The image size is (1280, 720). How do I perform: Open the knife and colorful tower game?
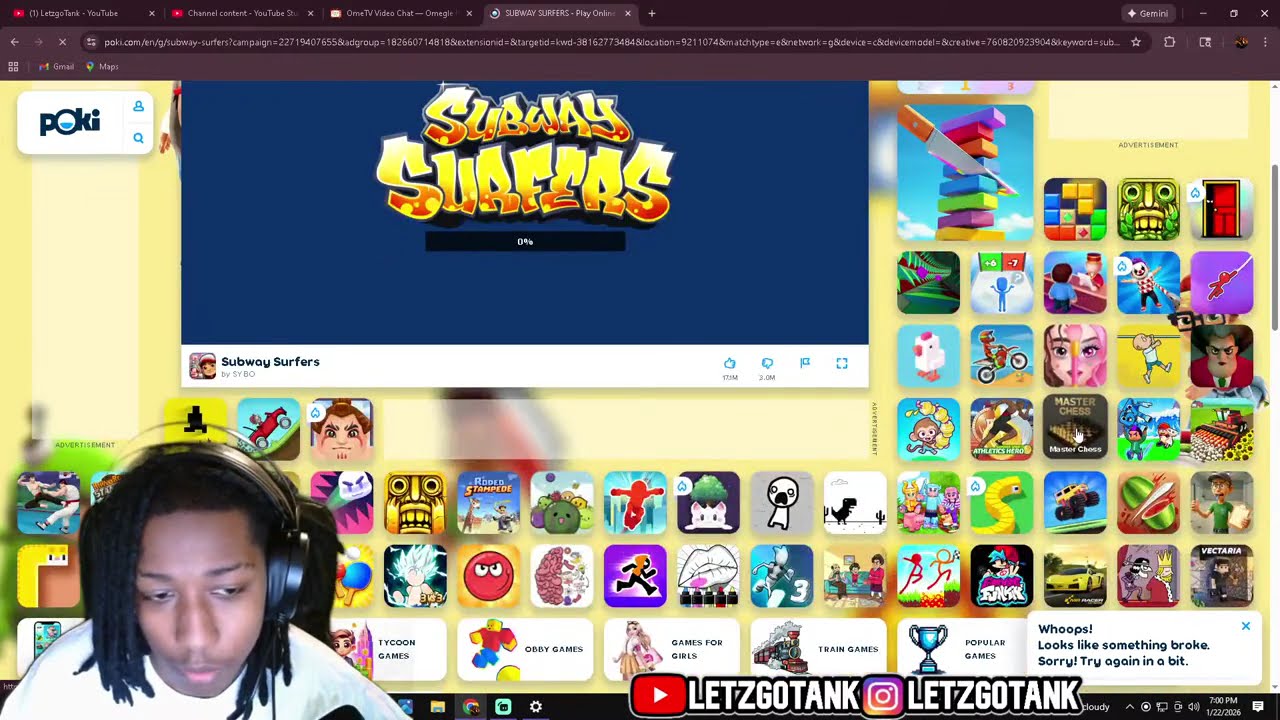coord(965,173)
